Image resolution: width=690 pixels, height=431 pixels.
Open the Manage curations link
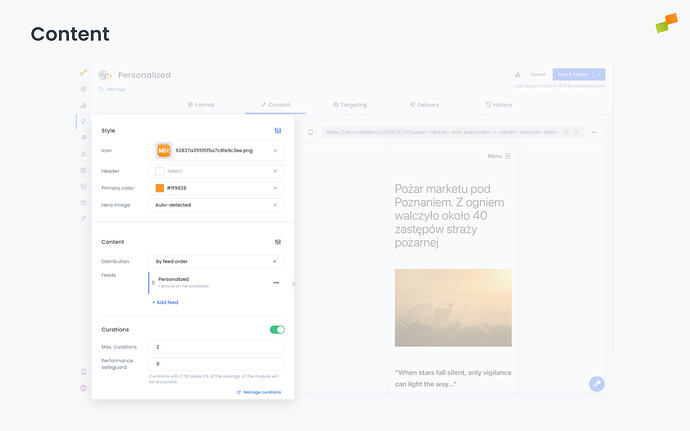(259, 392)
